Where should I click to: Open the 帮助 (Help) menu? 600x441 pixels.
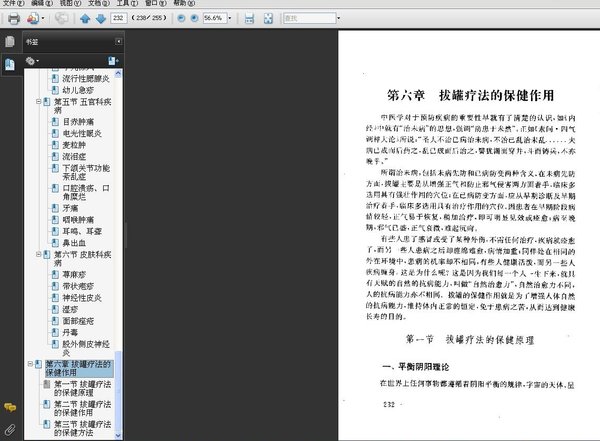184,3
